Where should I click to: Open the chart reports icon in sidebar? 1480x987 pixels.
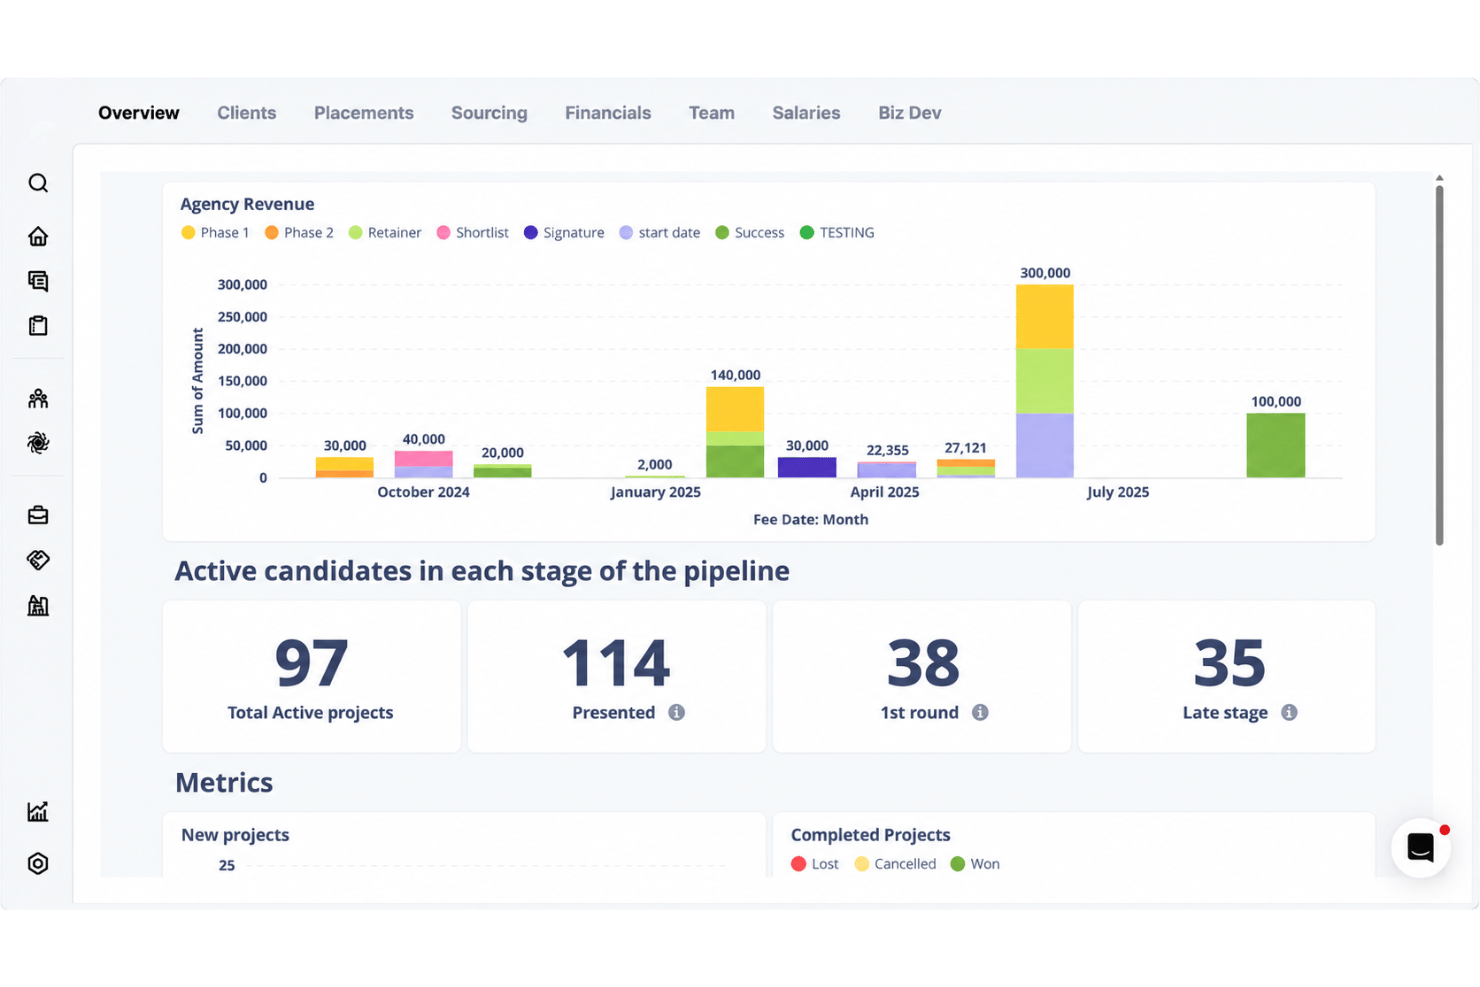pos(38,811)
